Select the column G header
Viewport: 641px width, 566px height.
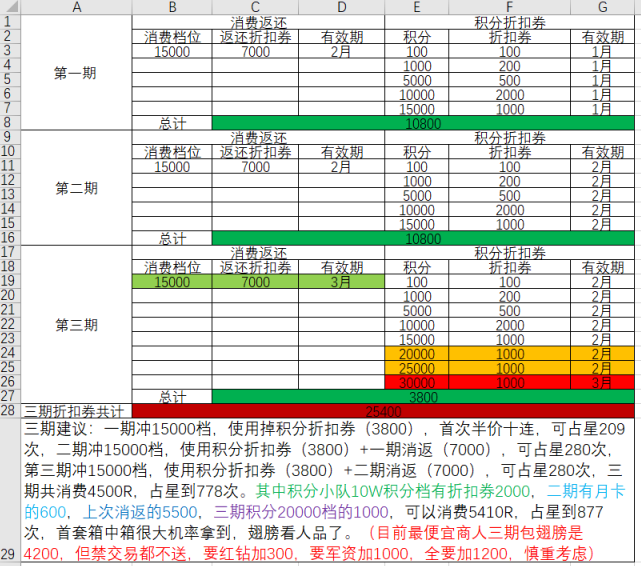click(602, 7)
